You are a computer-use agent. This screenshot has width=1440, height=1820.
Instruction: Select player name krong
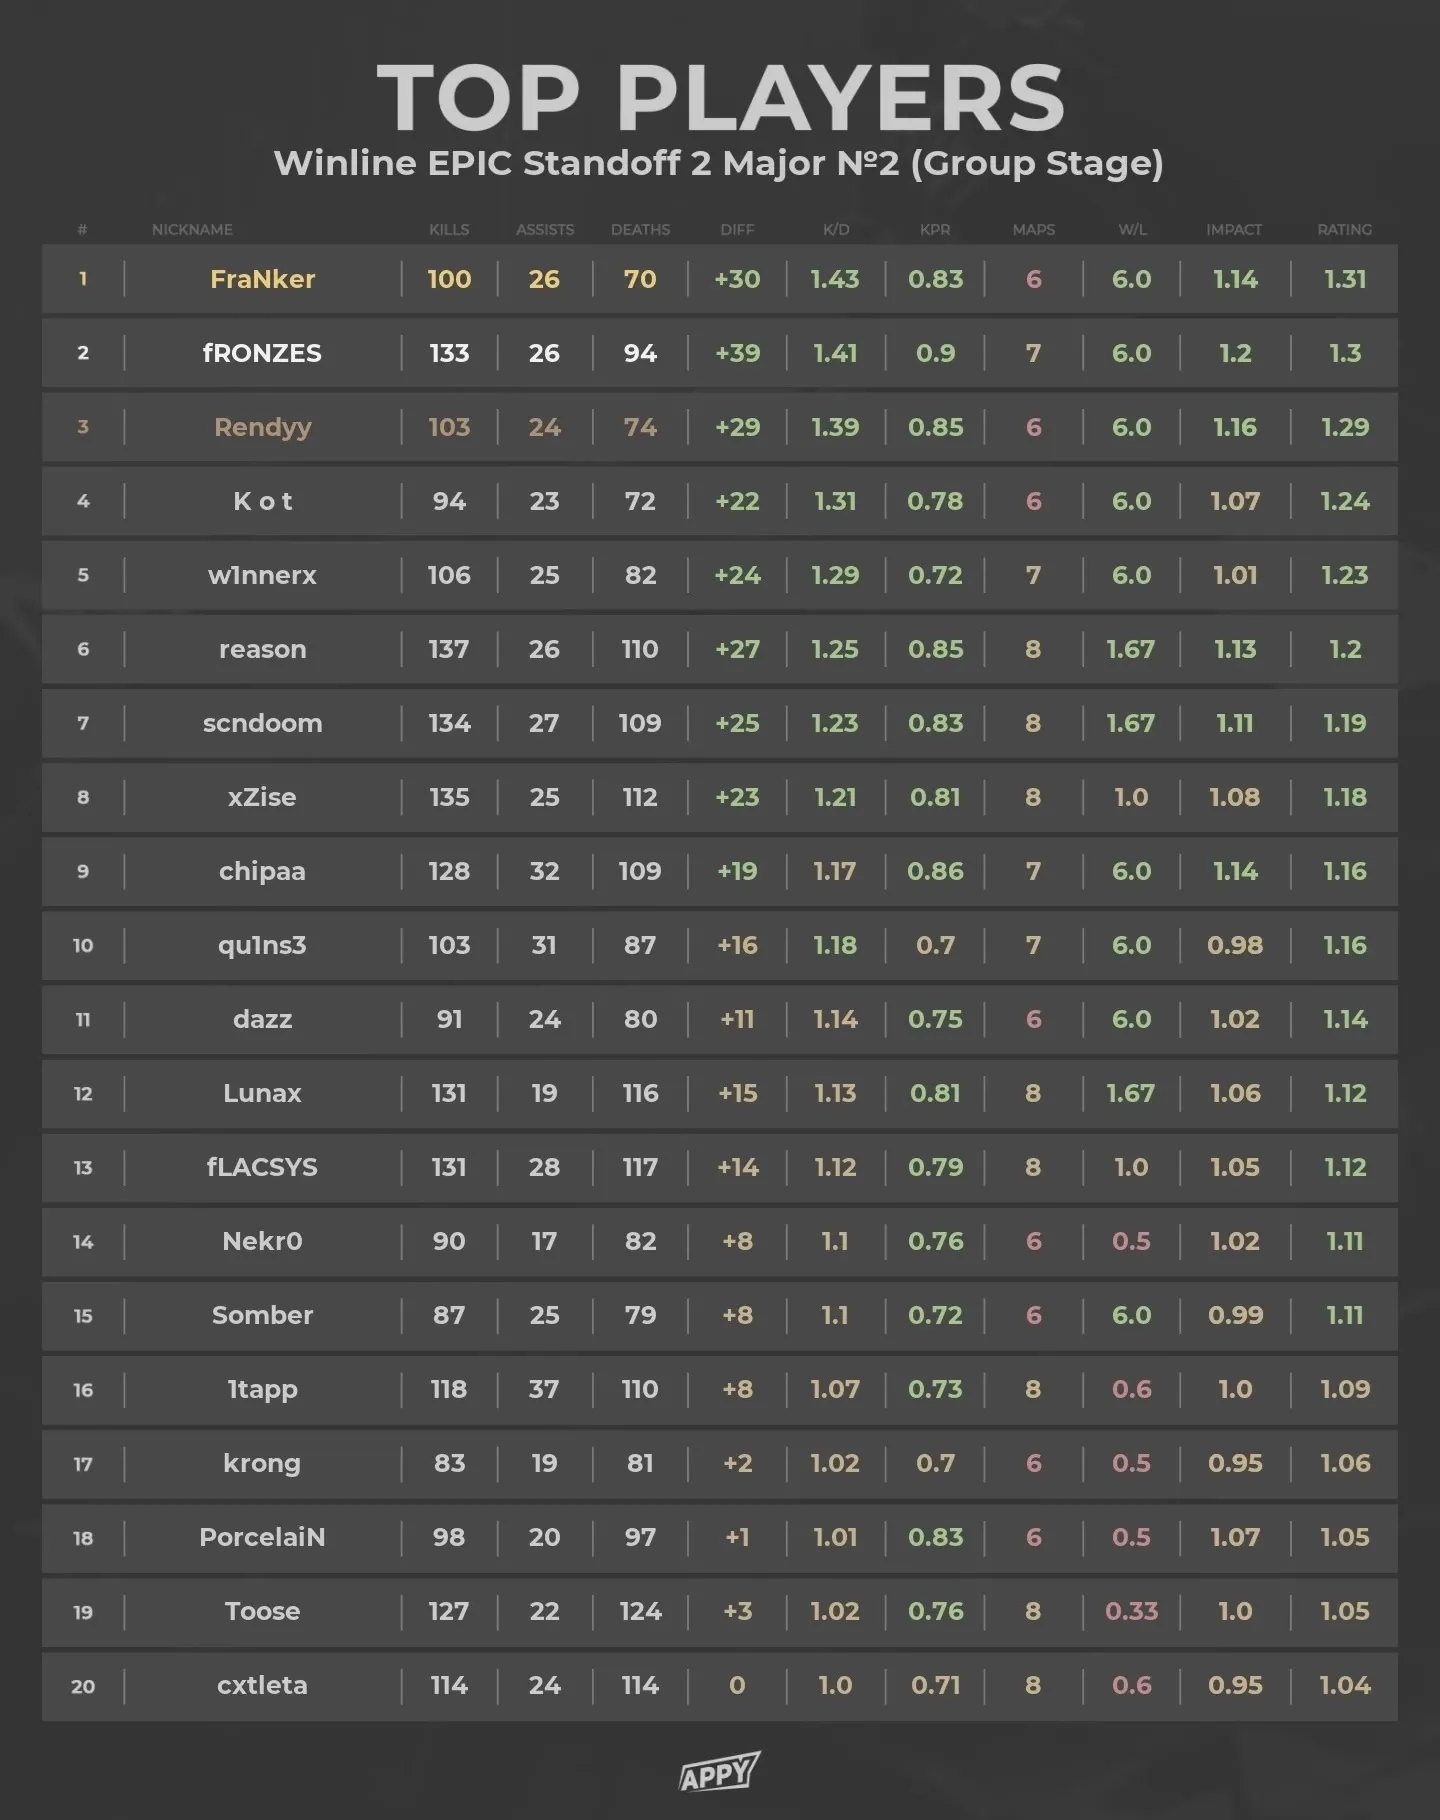262,1464
